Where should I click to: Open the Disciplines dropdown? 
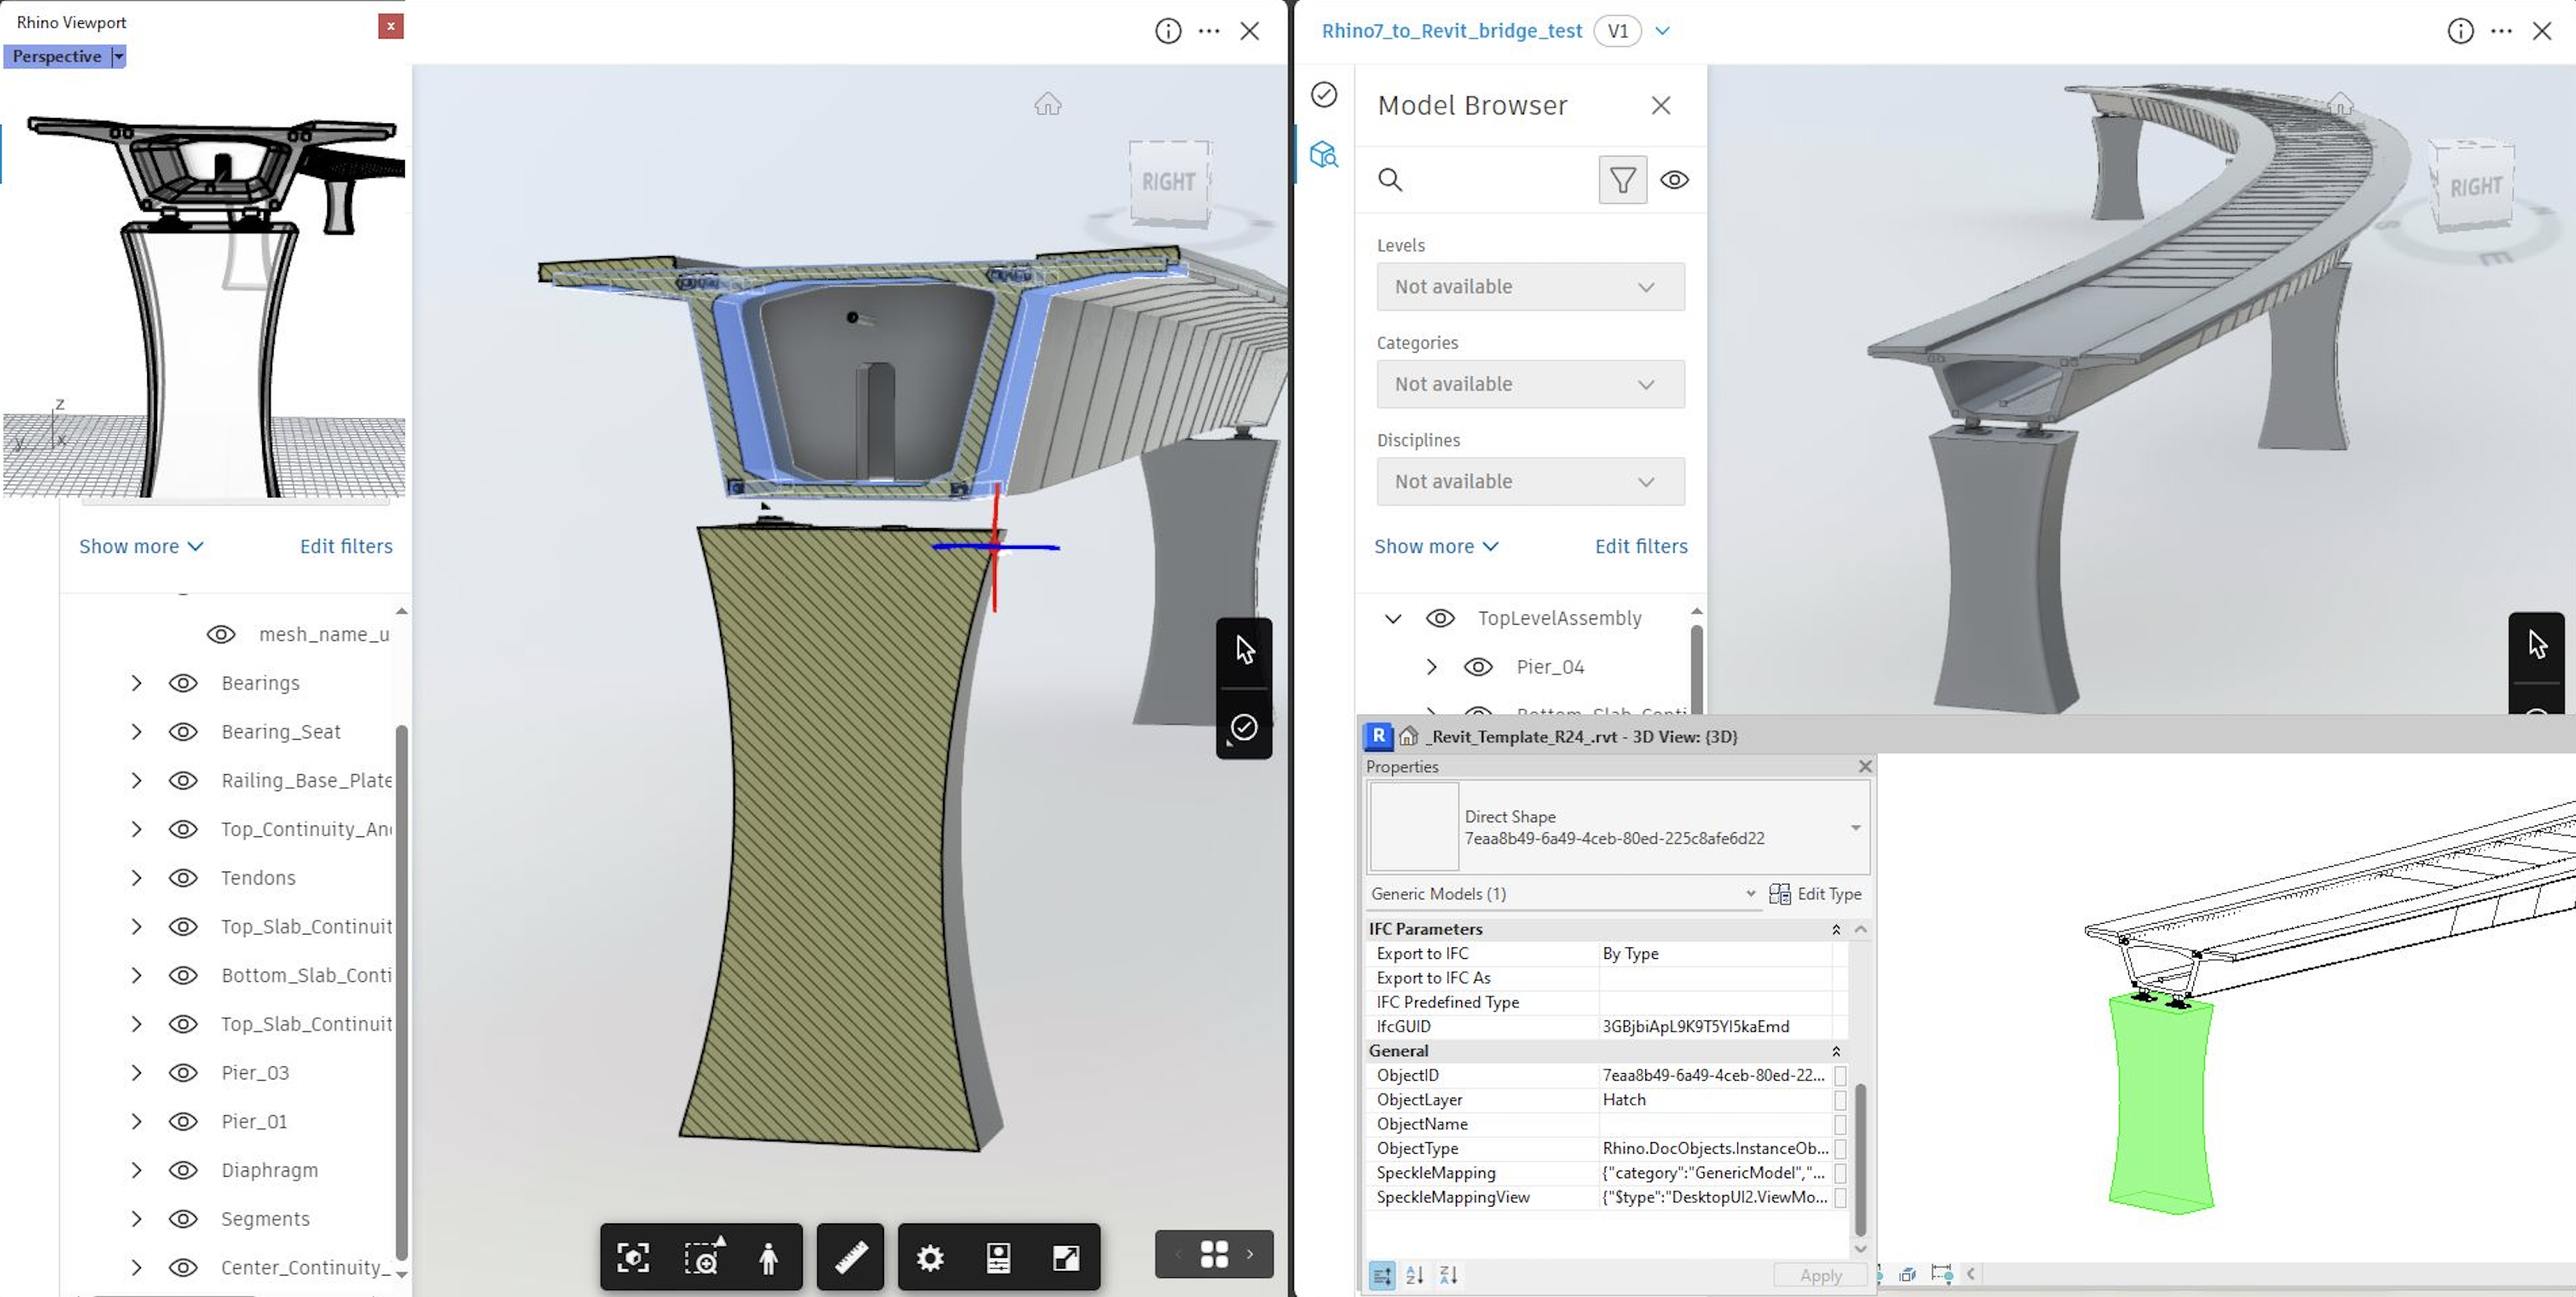pyautogui.click(x=1530, y=482)
